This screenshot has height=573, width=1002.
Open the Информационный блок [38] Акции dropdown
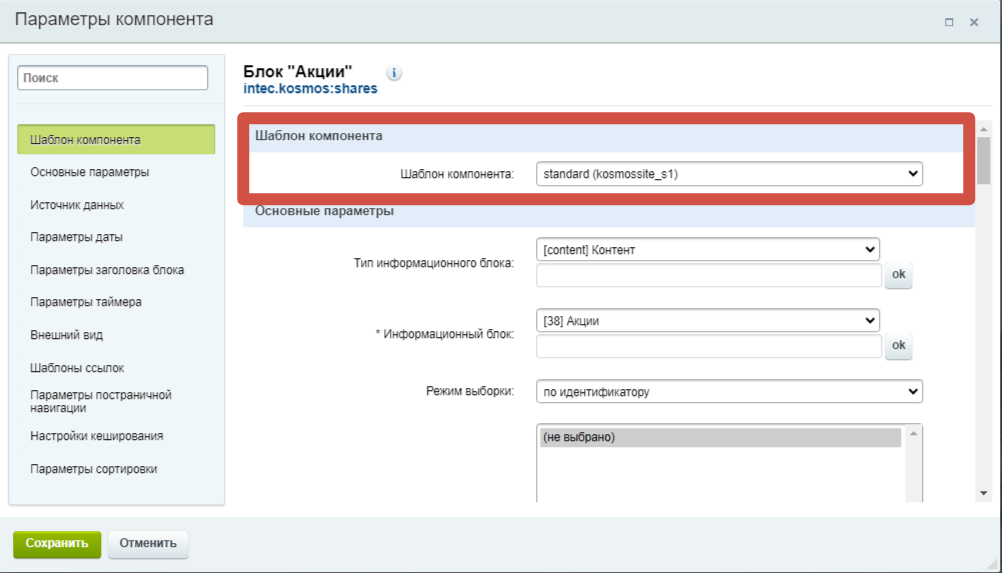click(708, 321)
